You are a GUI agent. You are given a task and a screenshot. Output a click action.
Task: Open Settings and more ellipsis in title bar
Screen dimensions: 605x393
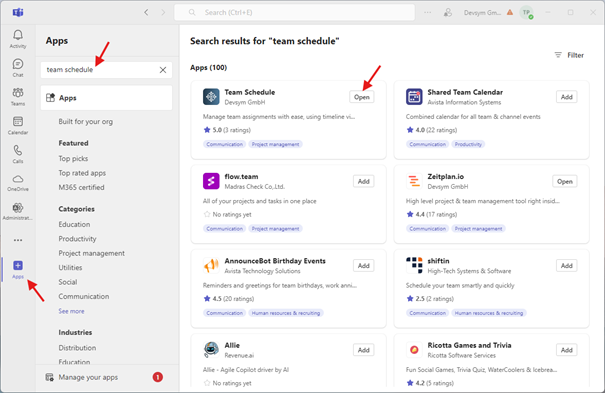tap(428, 12)
